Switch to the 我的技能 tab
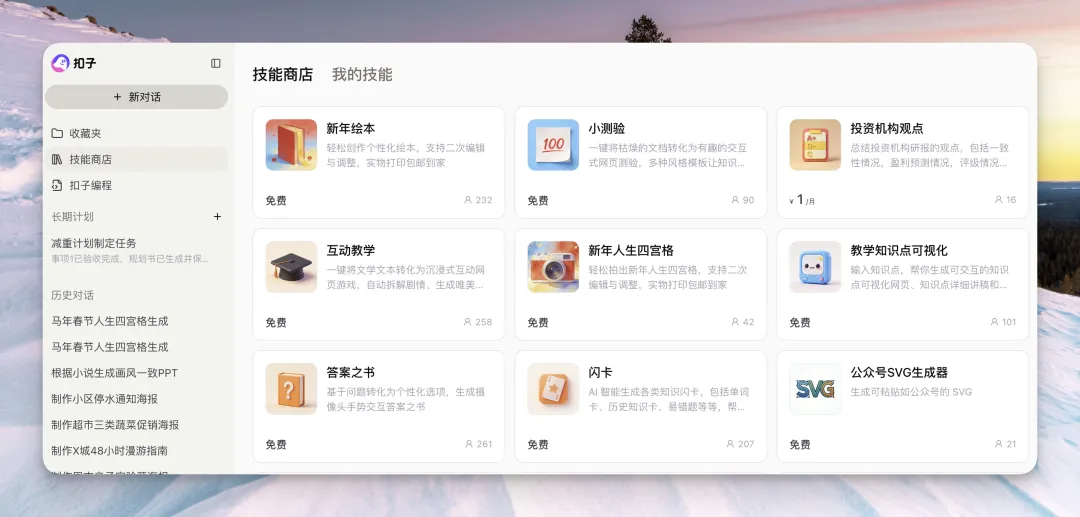The width and height of the screenshot is (1080, 517). [x=362, y=74]
